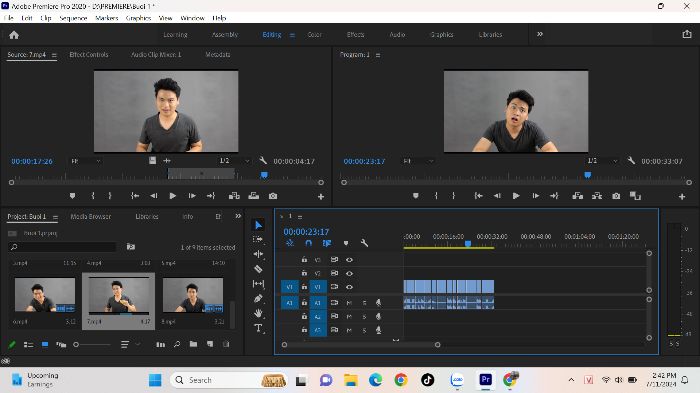Image resolution: width=700 pixels, height=393 pixels.
Task: Click Export Frame camera in Program monitor
Action: pyautogui.click(x=616, y=196)
